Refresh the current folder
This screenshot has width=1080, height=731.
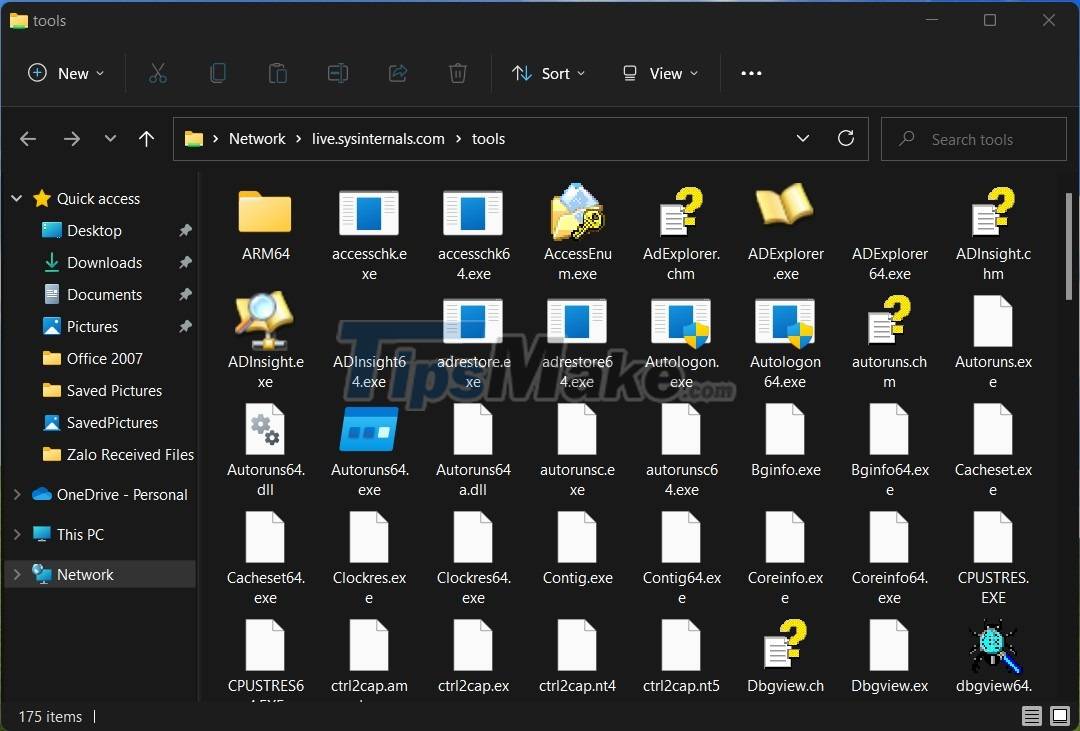[845, 138]
